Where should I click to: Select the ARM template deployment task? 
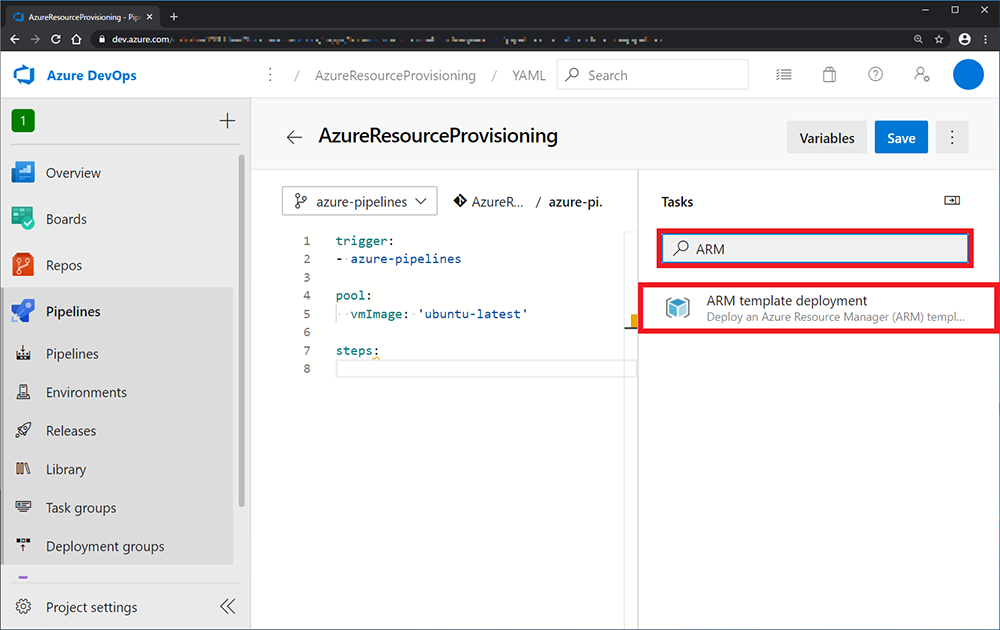pyautogui.click(x=818, y=309)
